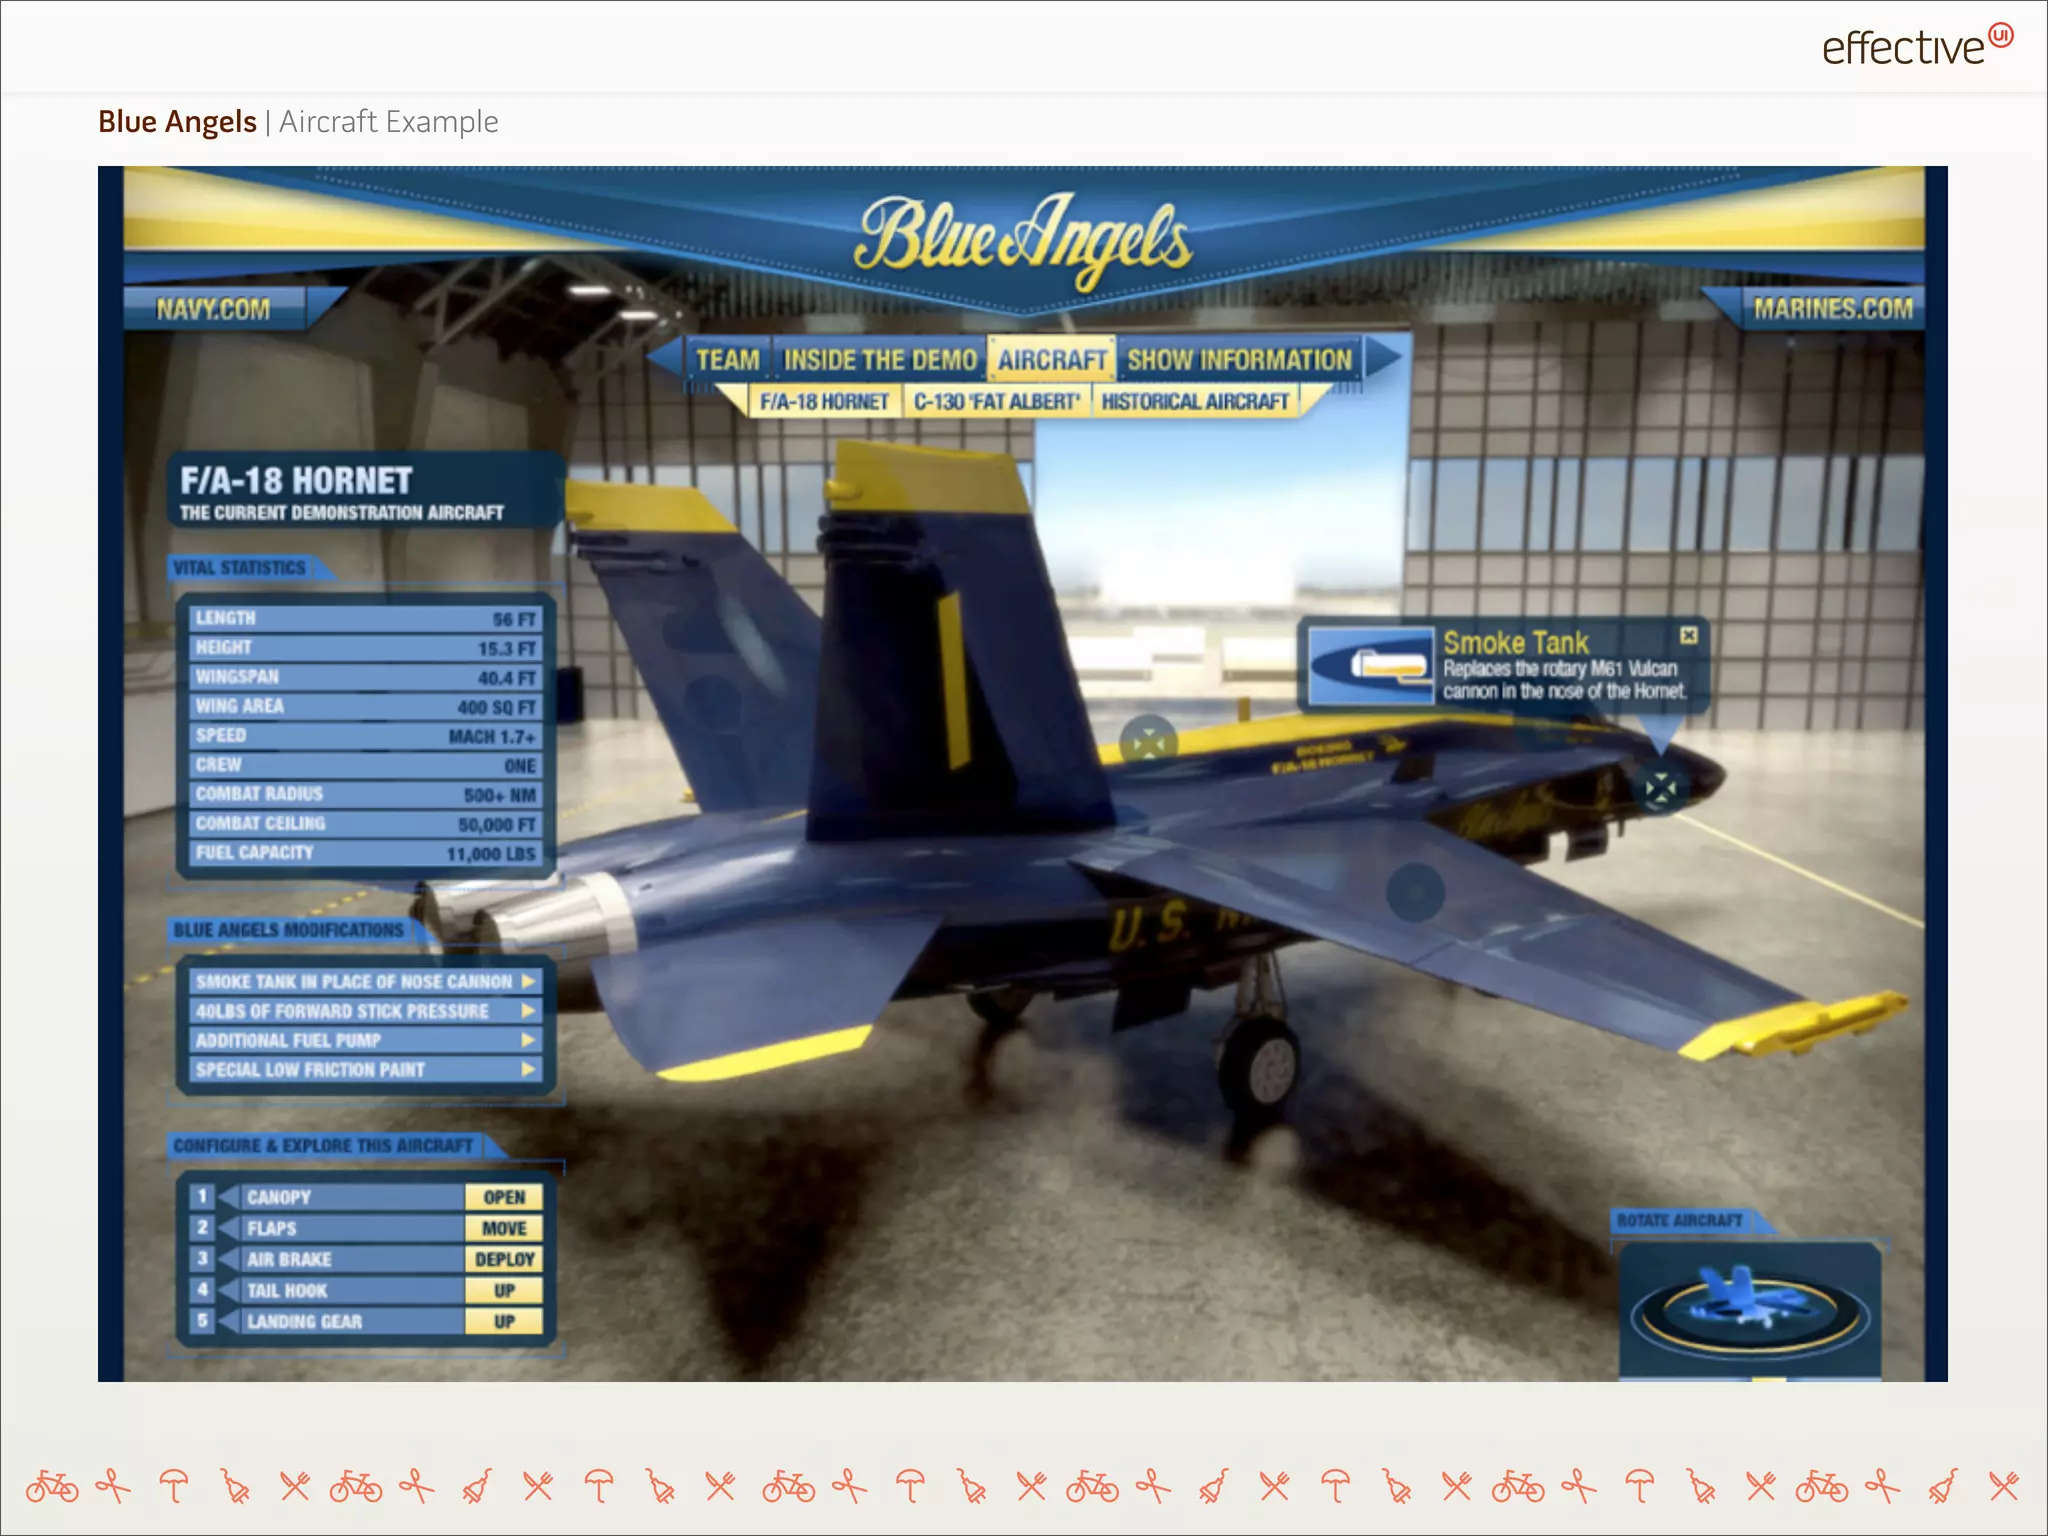Toggle the landing gear UP button
This screenshot has height=1536, width=2048.
(504, 1321)
